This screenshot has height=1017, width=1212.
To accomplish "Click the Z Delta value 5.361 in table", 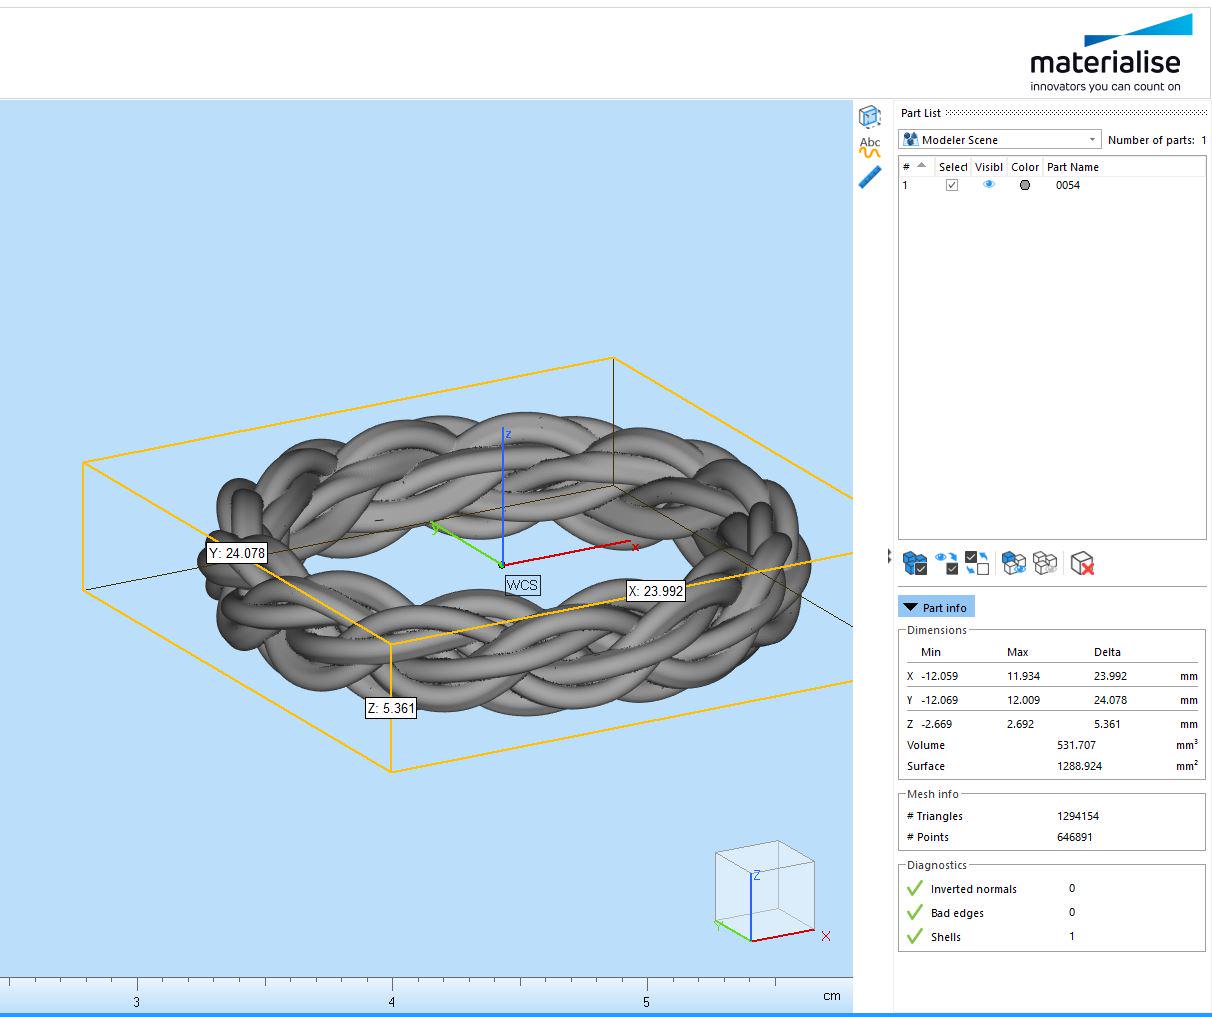I will pos(1107,724).
